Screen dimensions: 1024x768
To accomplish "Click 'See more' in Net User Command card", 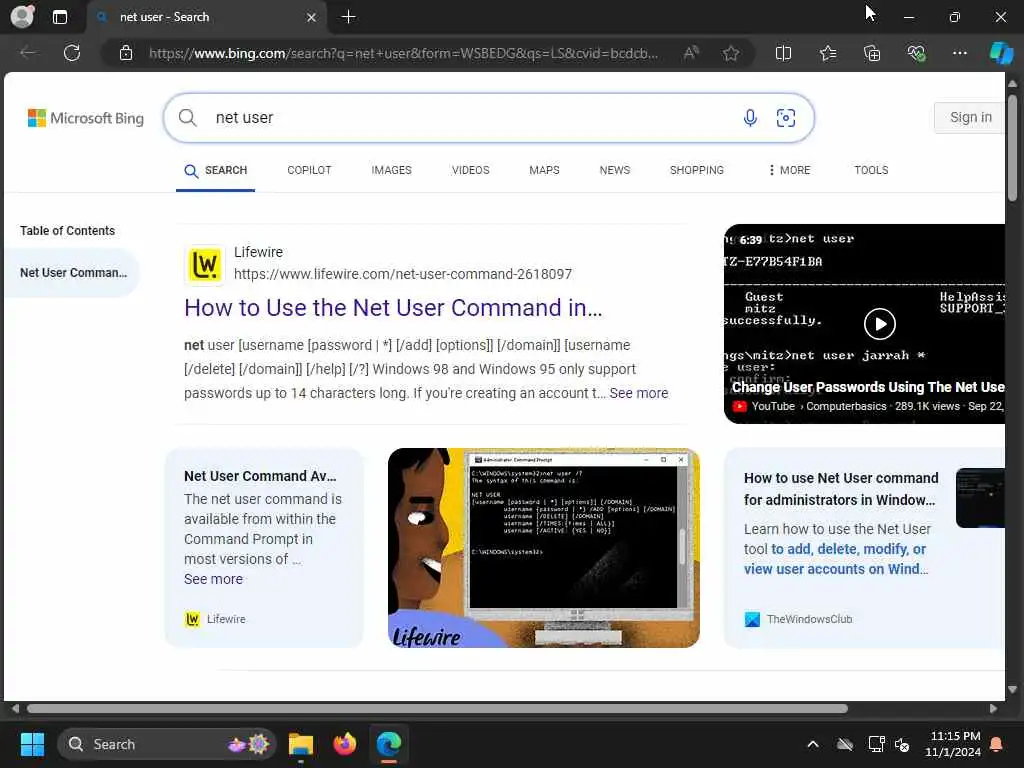I will pyautogui.click(x=213, y=579).
